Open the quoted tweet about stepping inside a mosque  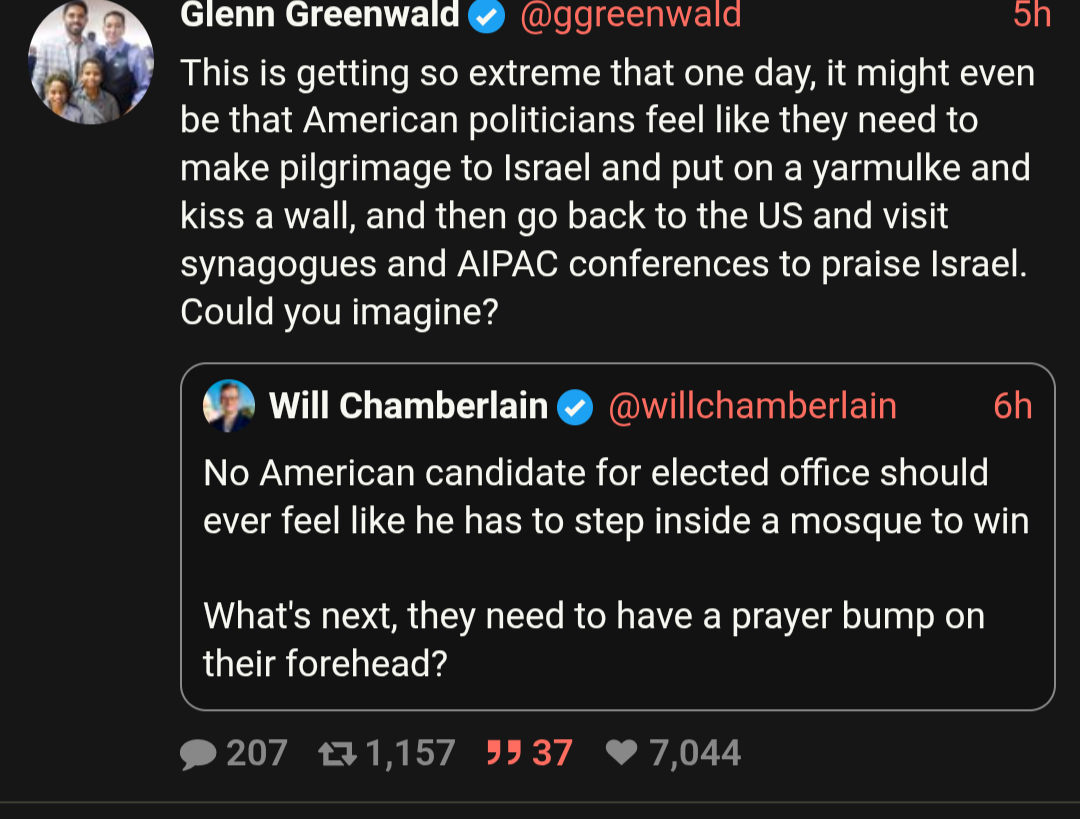(616, 566)
